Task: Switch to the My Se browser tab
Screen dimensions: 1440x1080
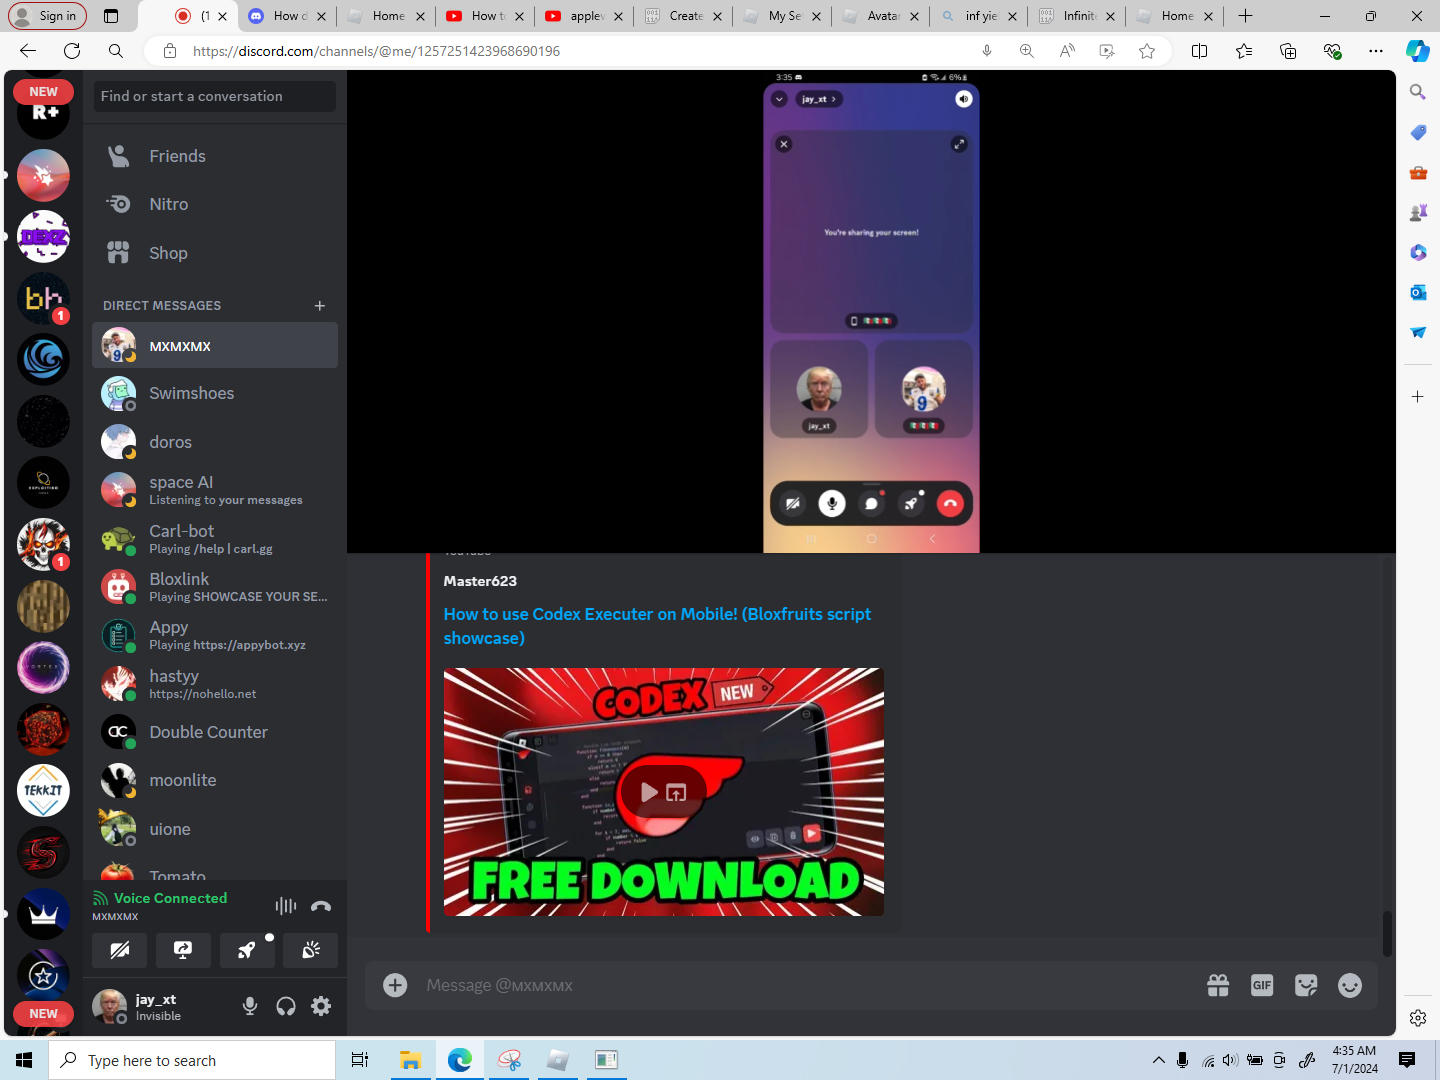Action: click(x=780, y=16)
